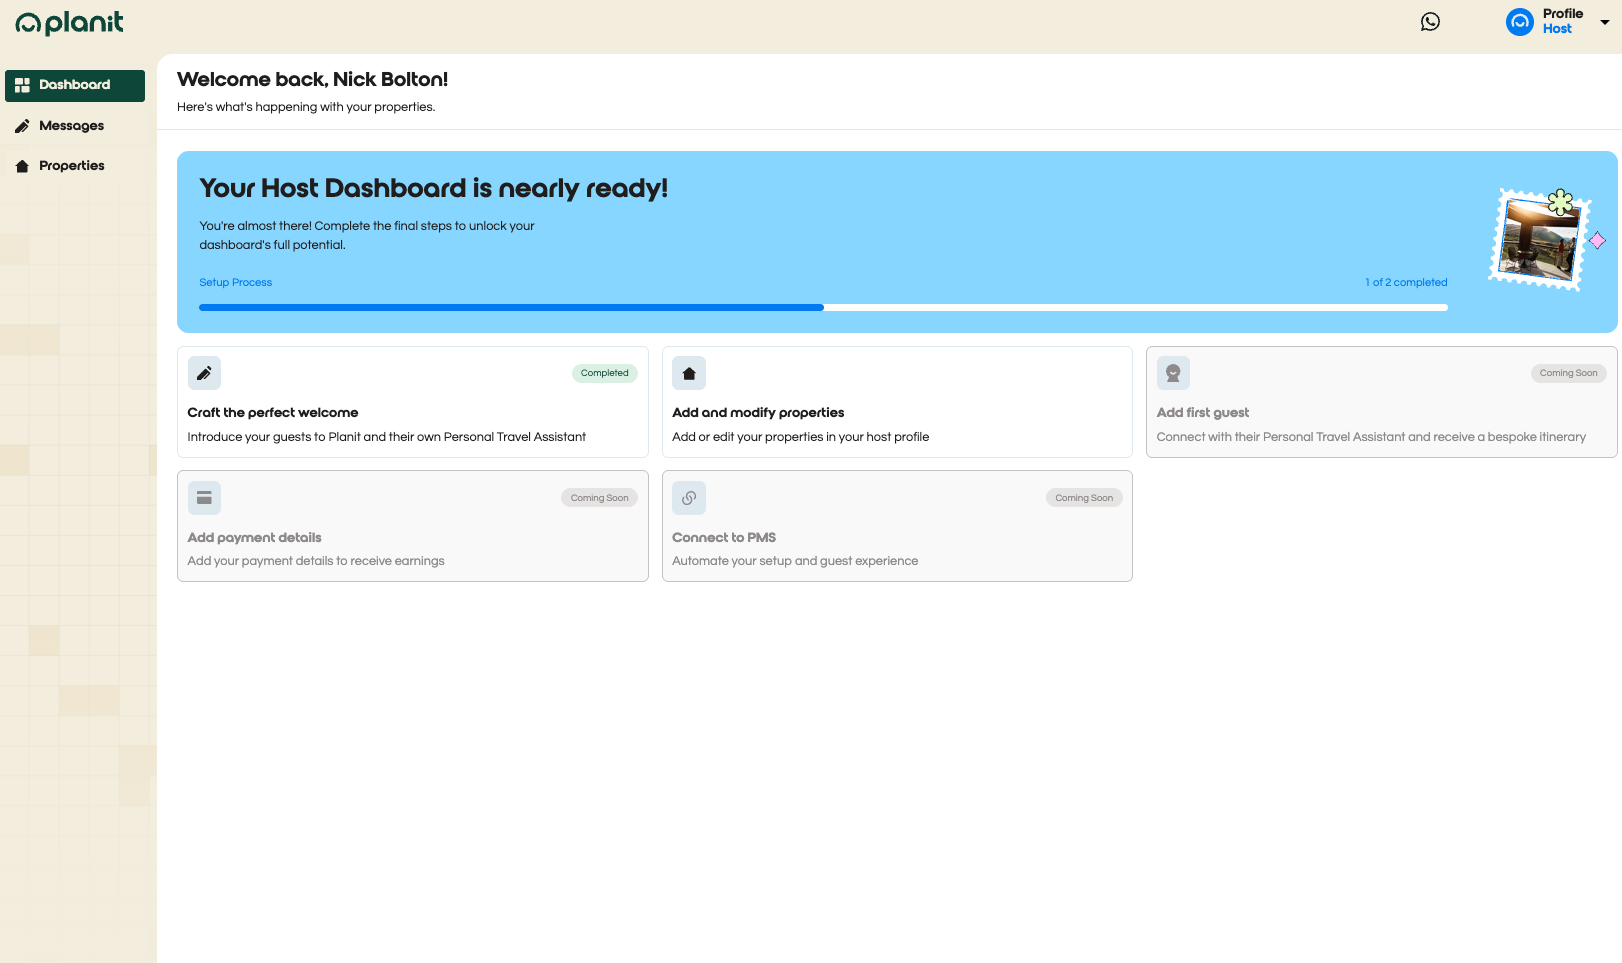The height and width of the screenshot is (963, 1622).
Task: Click the pencil icon on welcome card
Action: tap(204, 373)
